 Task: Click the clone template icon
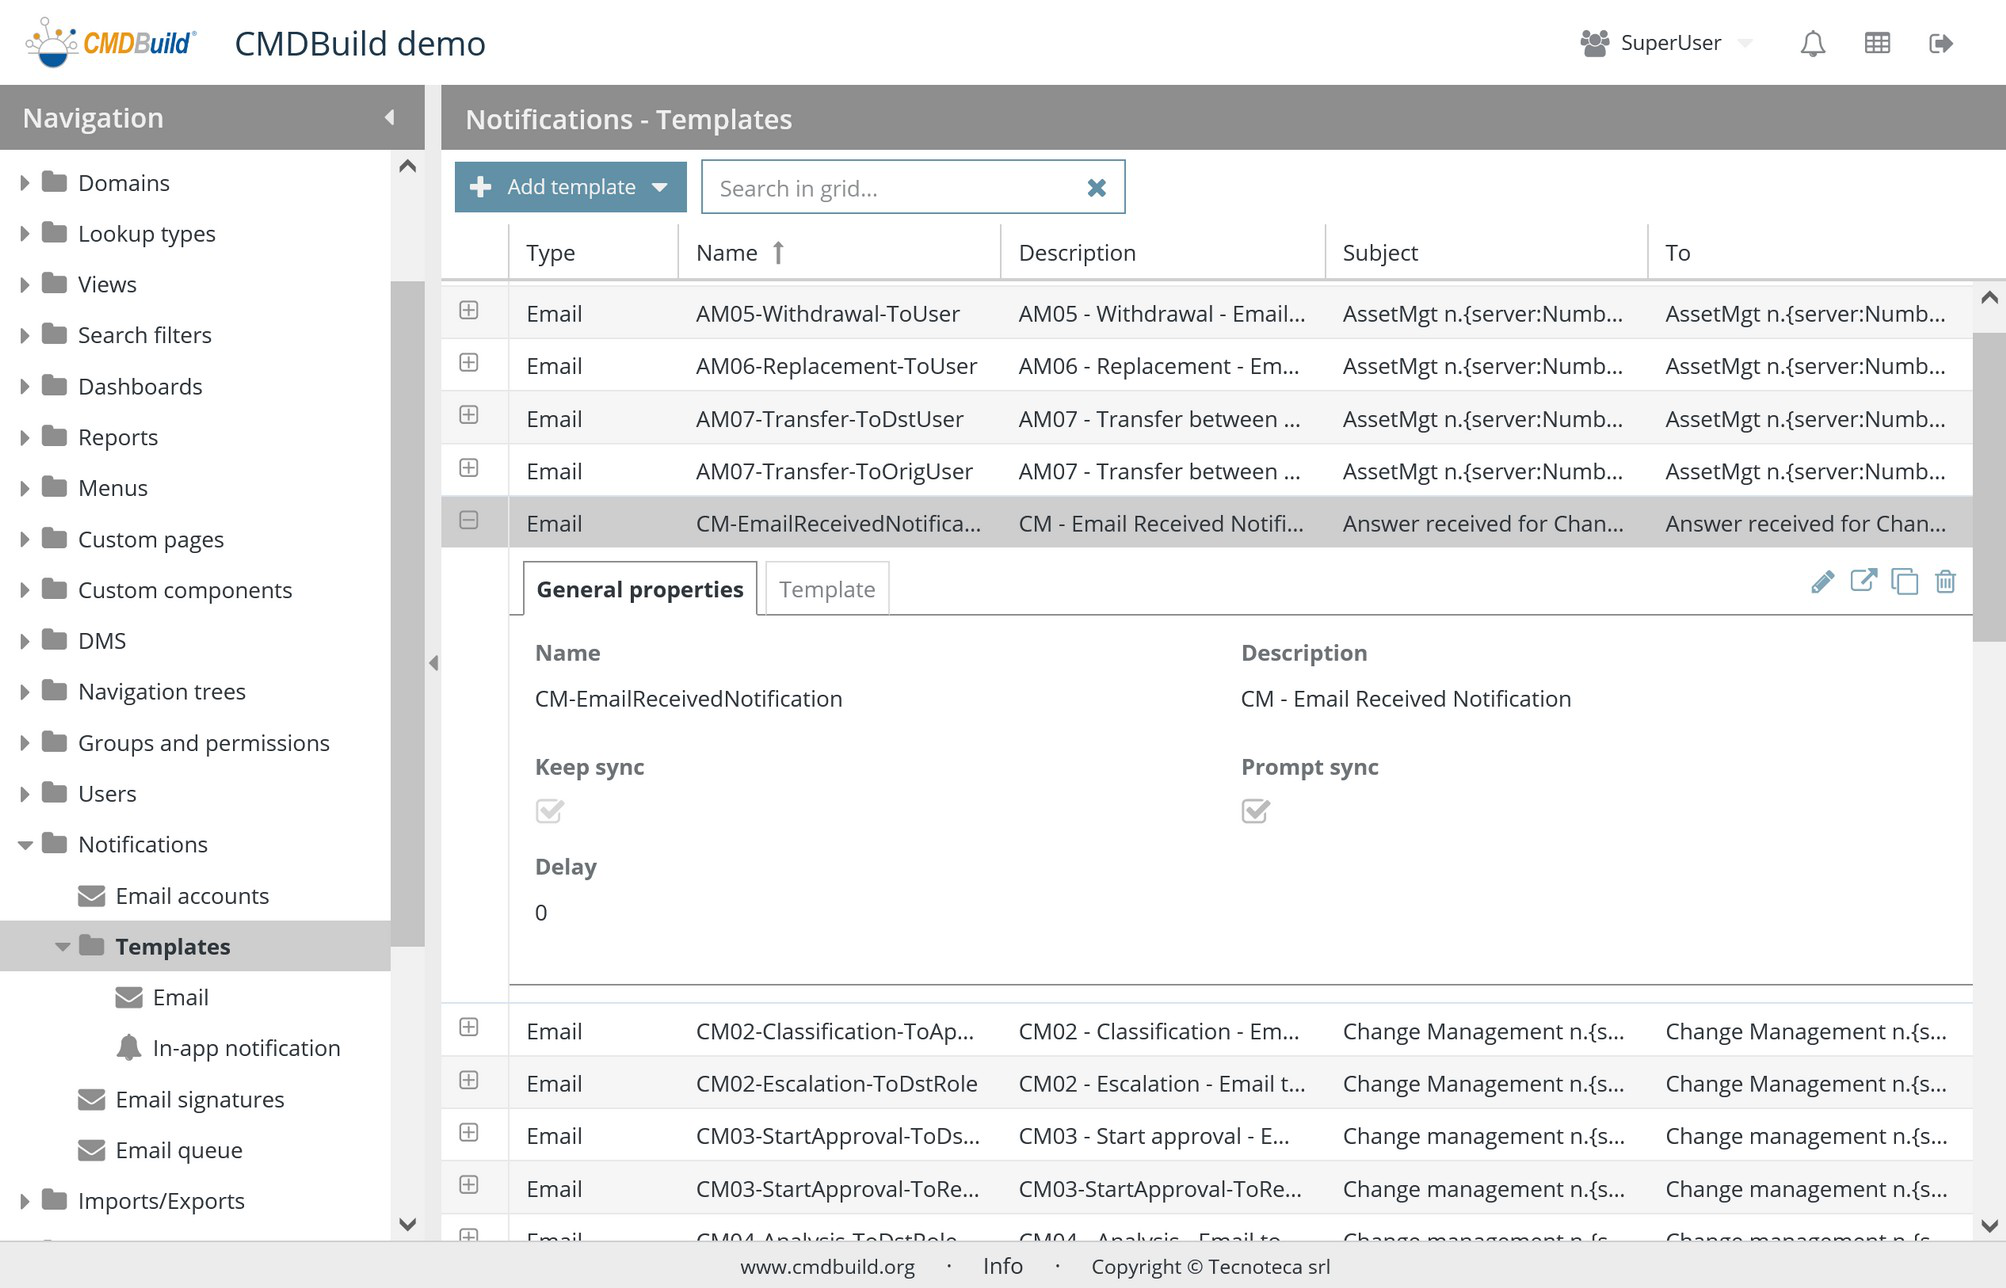point(1904,582)
